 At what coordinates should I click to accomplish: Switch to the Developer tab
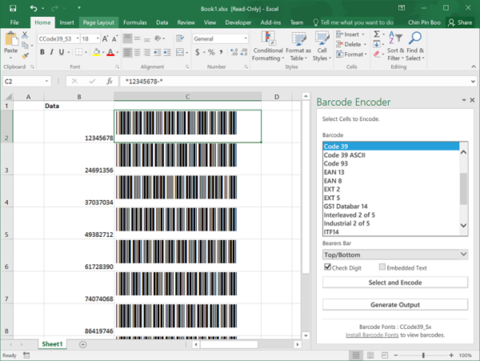(238, 22)
